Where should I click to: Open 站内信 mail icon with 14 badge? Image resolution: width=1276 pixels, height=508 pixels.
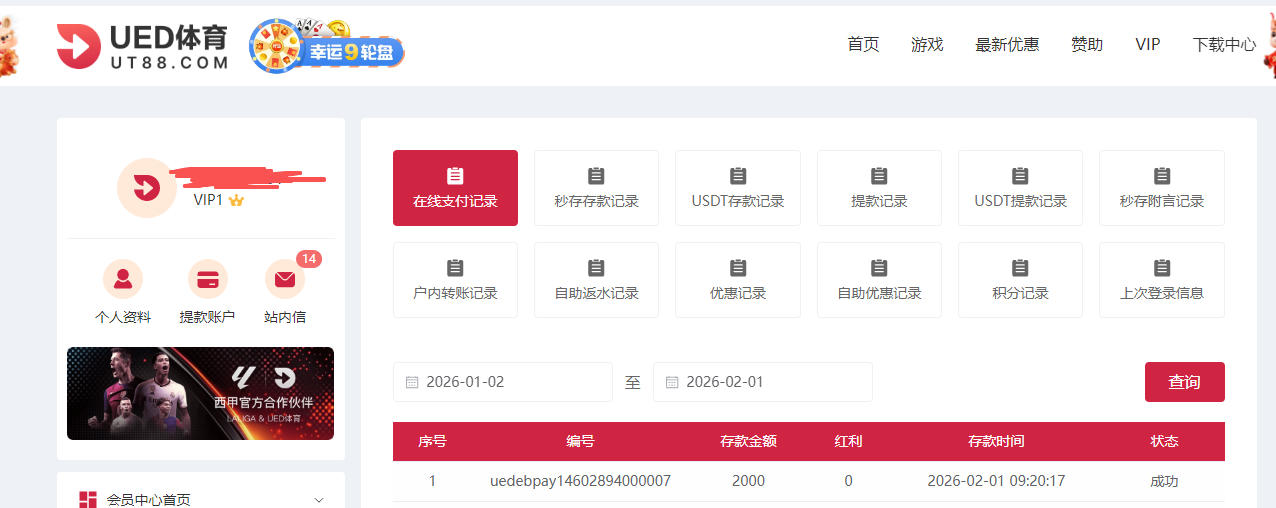click(285, 279)
